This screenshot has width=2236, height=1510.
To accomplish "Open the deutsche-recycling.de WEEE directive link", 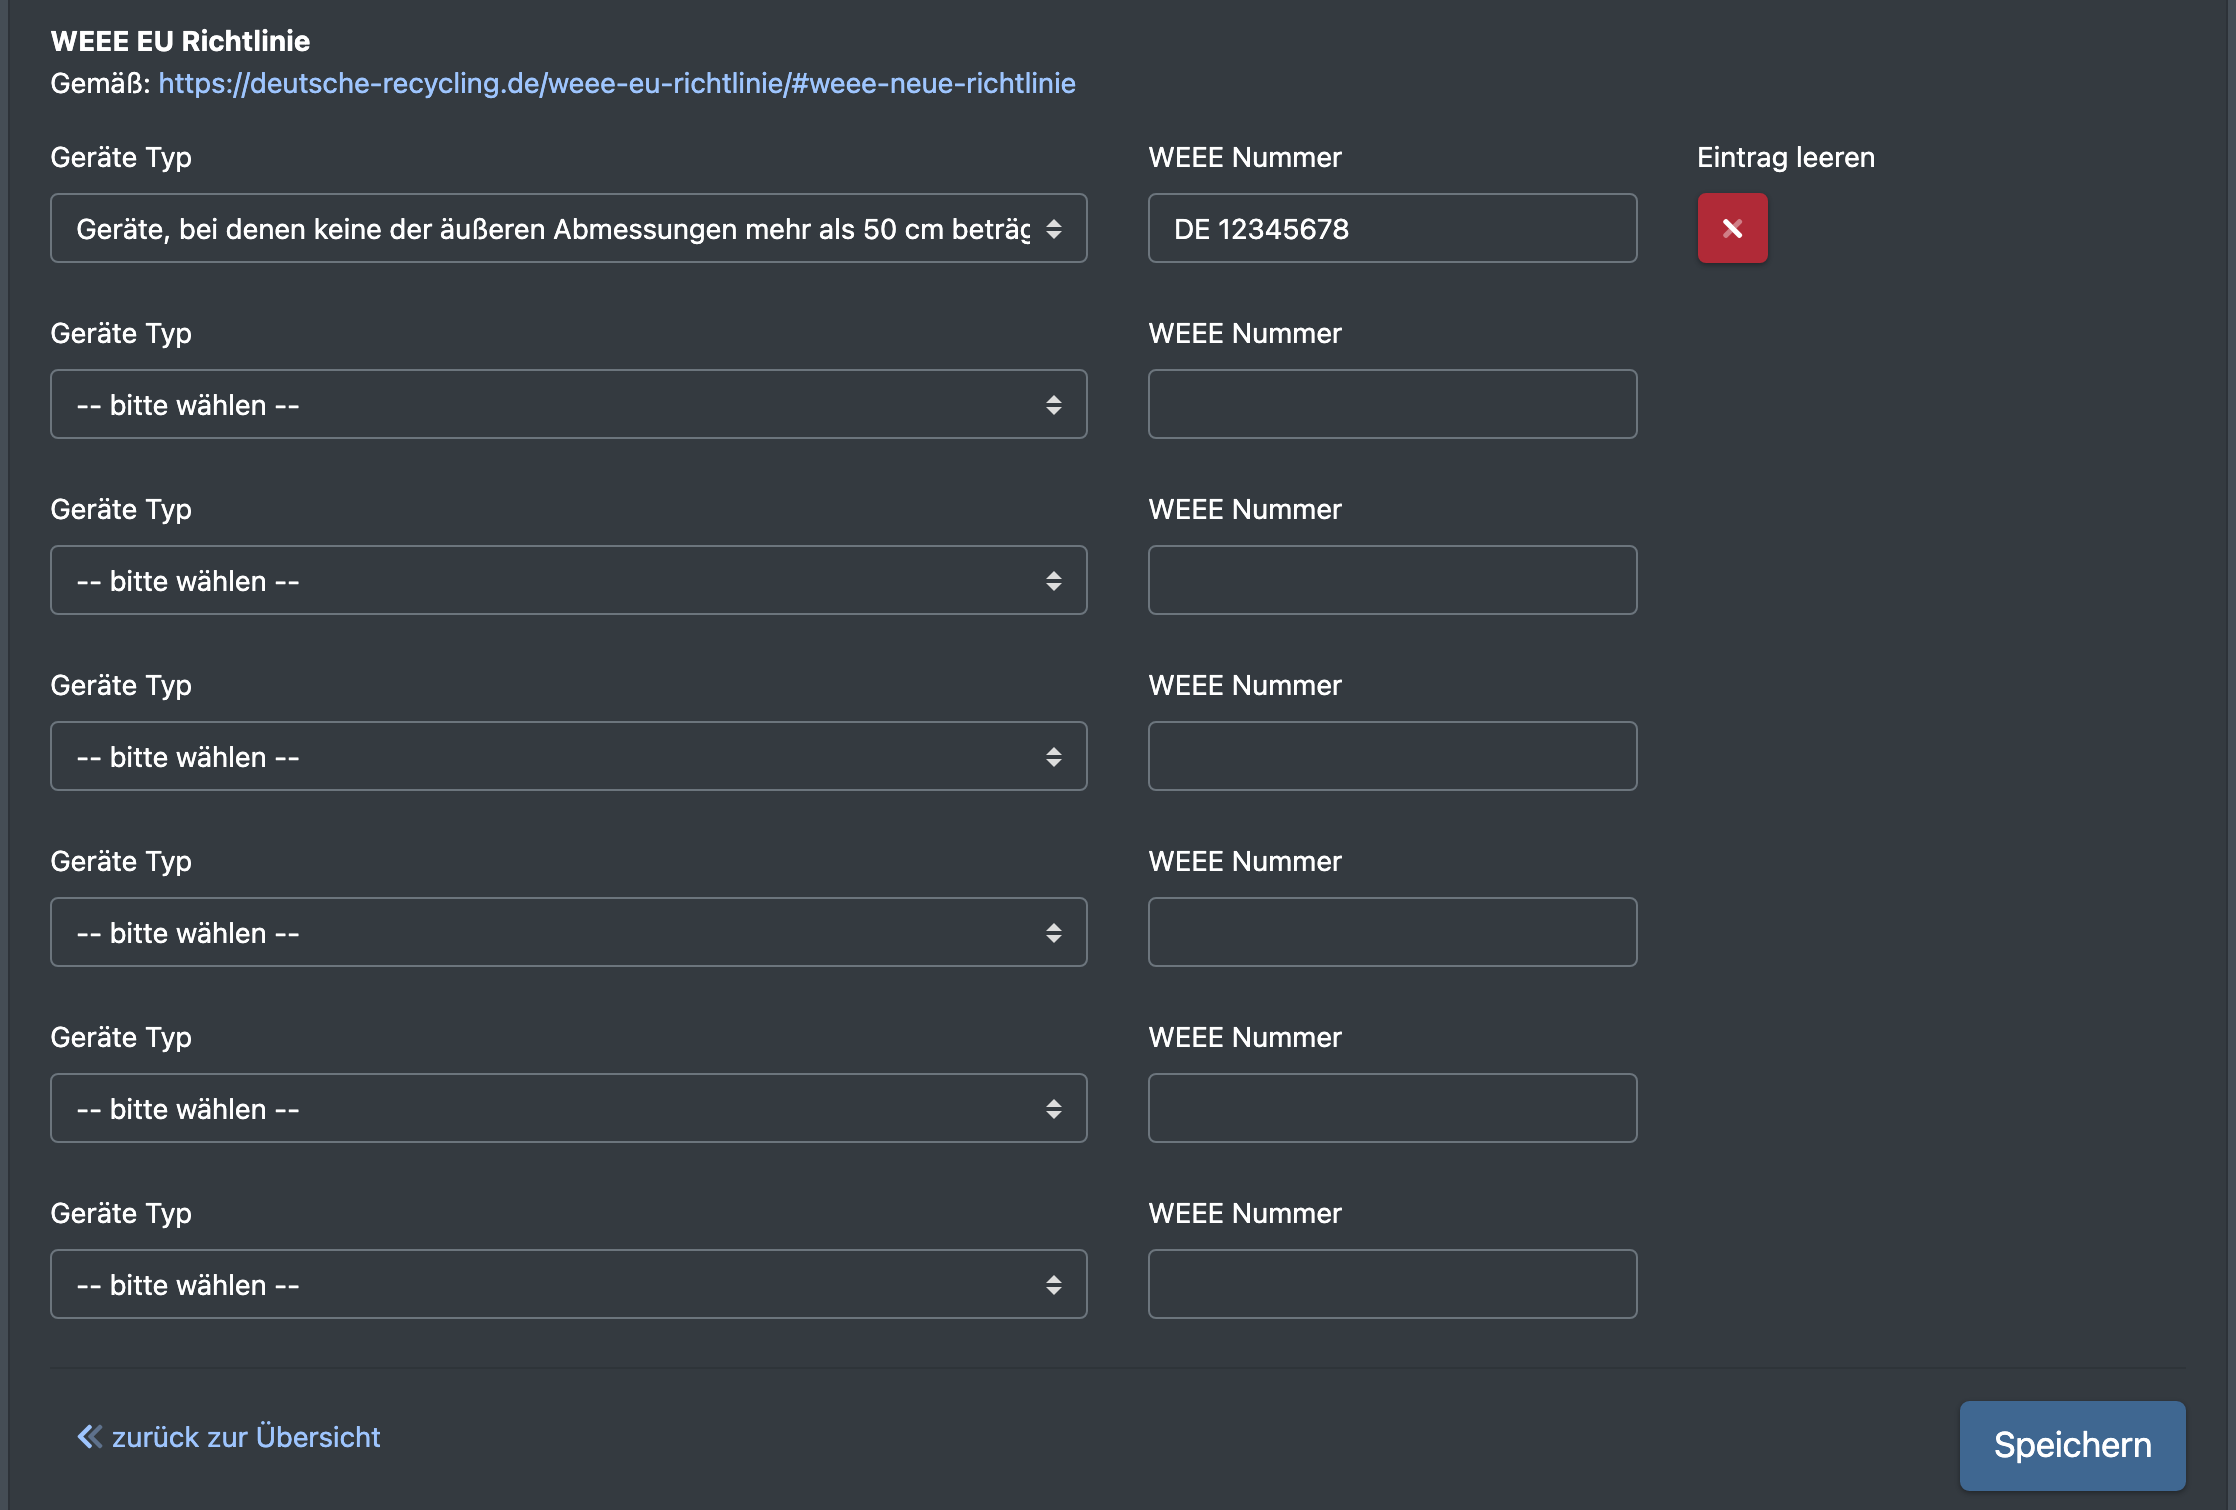I will [617, 83].
